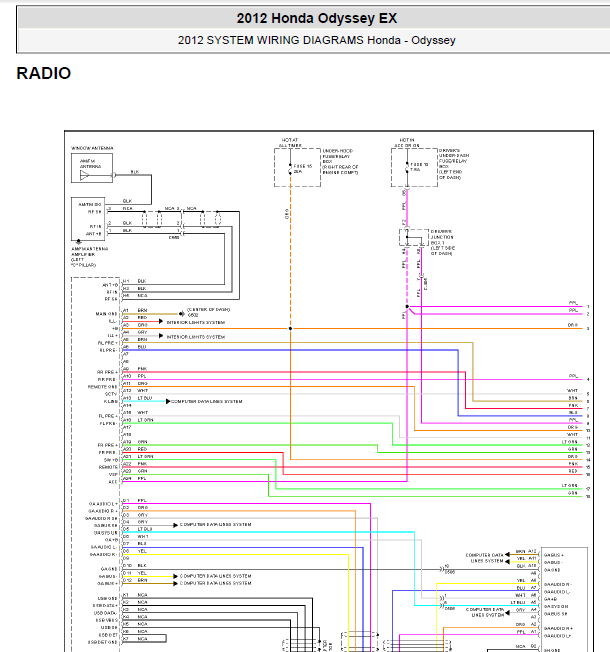
Task: Click the 'K1 NCA' wire label
Action: click(135, 595)
